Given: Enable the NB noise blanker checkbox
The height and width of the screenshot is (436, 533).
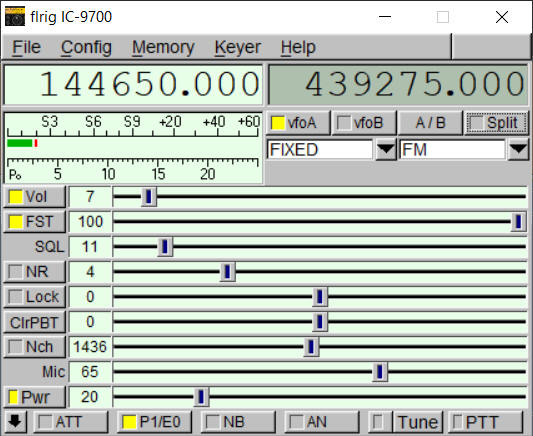Looking at the screenshot, I should tap(238, 422).
